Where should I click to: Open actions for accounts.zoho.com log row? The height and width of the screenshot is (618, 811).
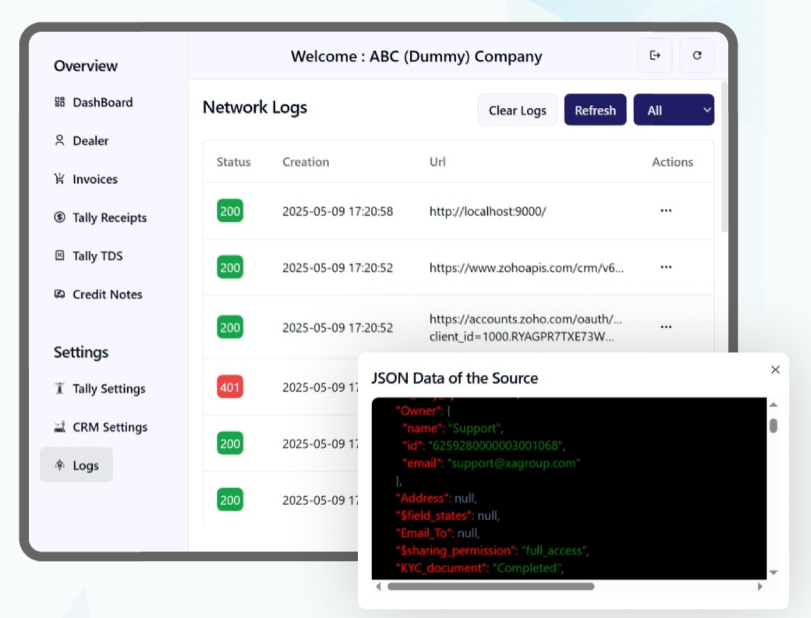click(x=666, y=327)
